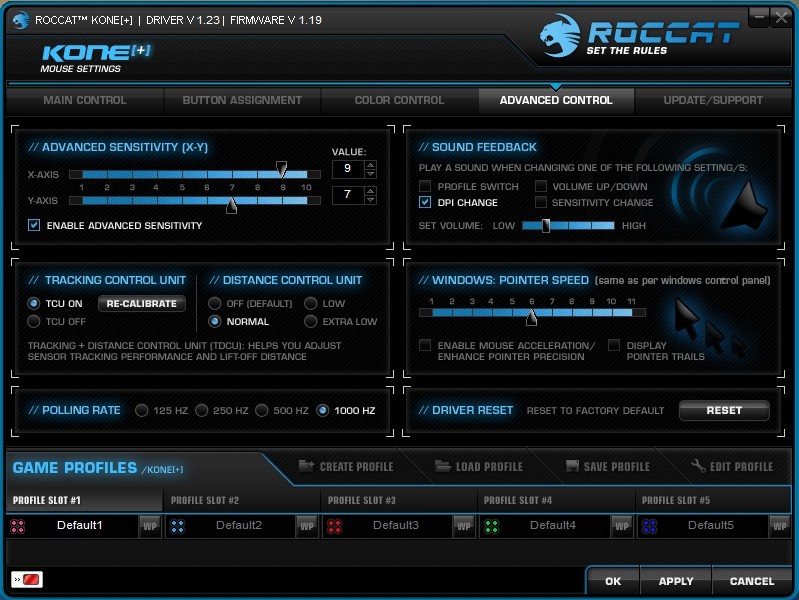
Task: Select TCU ON radio button
Action: (x=34, y=303)
